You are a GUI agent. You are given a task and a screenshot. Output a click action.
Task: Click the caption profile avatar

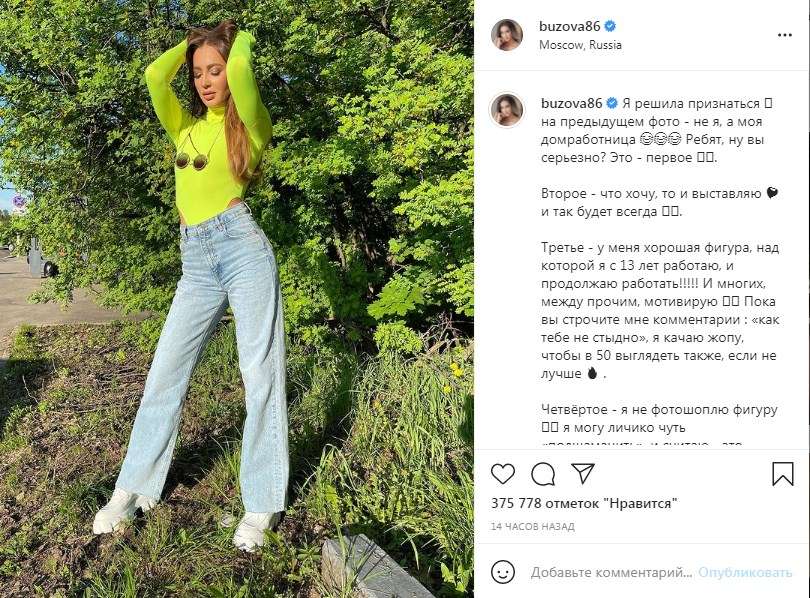point(507,111)
